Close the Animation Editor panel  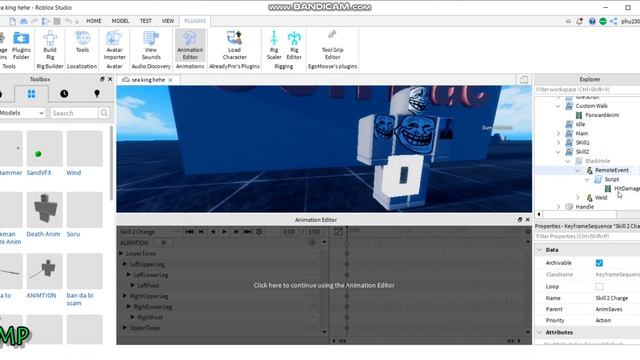point(527,220)
